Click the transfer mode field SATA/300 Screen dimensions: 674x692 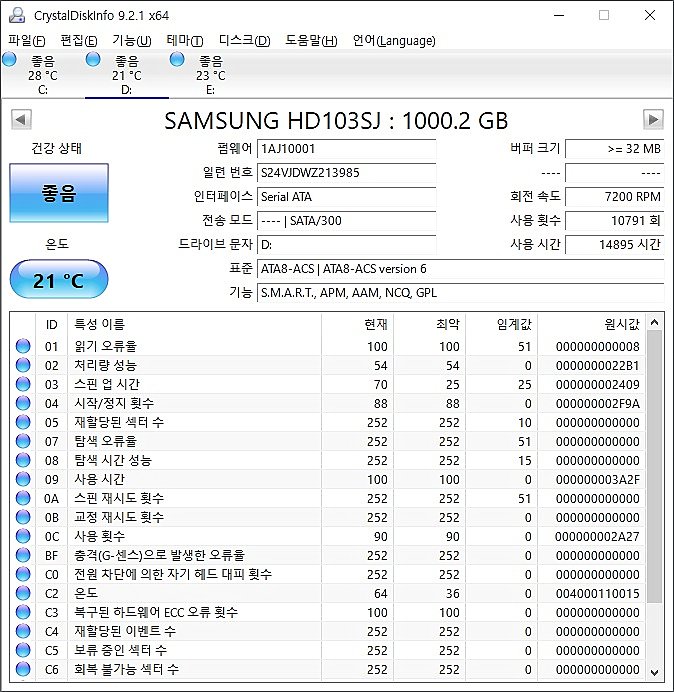pyautogui.click(x=346, y=221)
